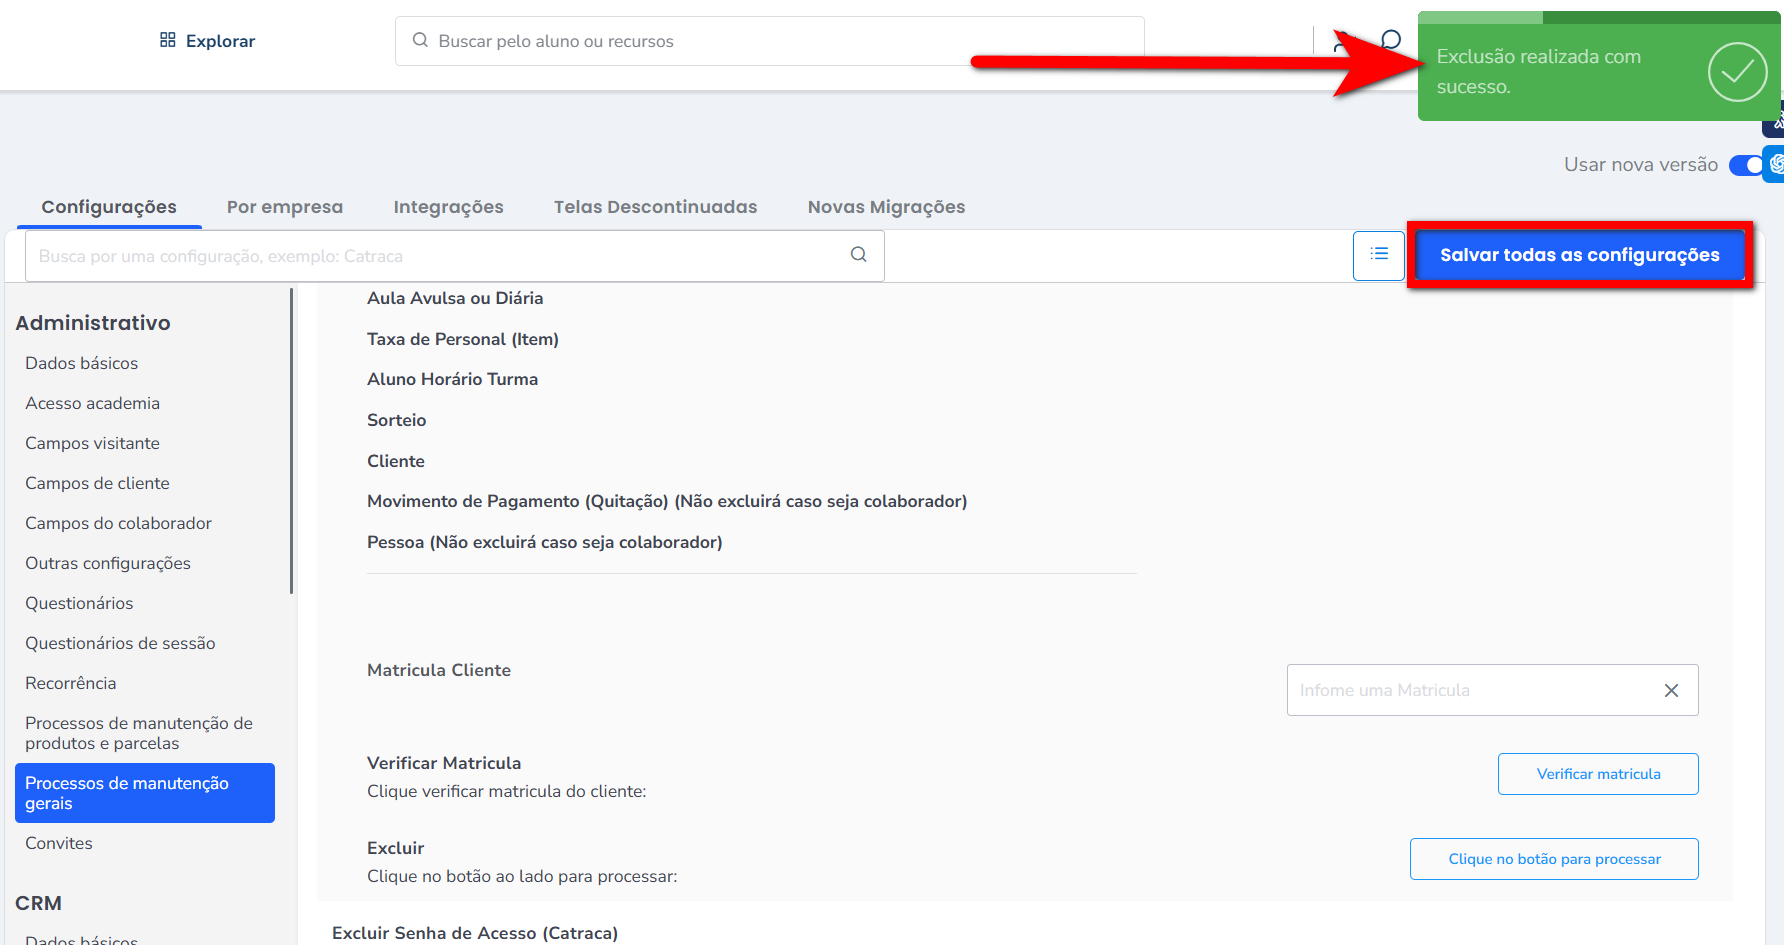1784x945 pixels.
Task: Click the magnifier icon in the configuration search
Action: 858,255
